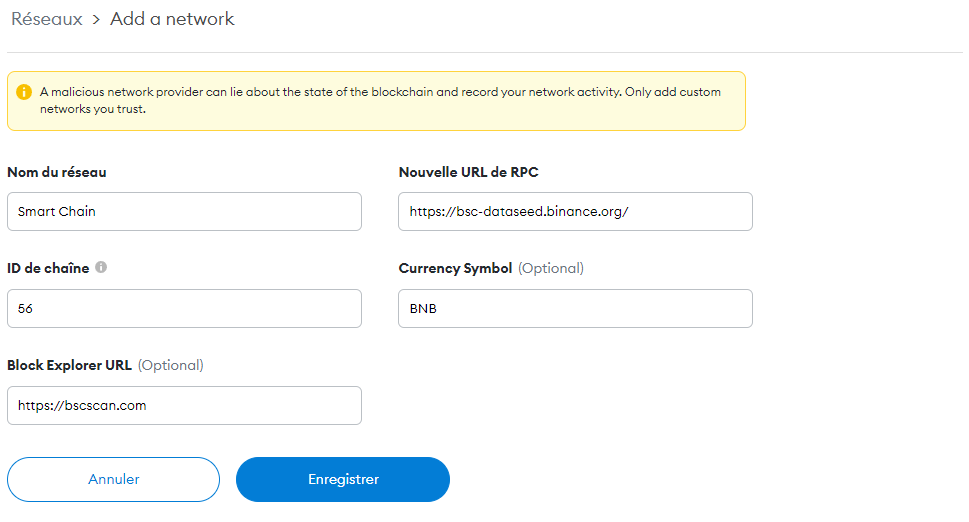Click the breadcrumb chevron after Réseaux
Viewport: 969px width, 522px height.
click(97, 19)
